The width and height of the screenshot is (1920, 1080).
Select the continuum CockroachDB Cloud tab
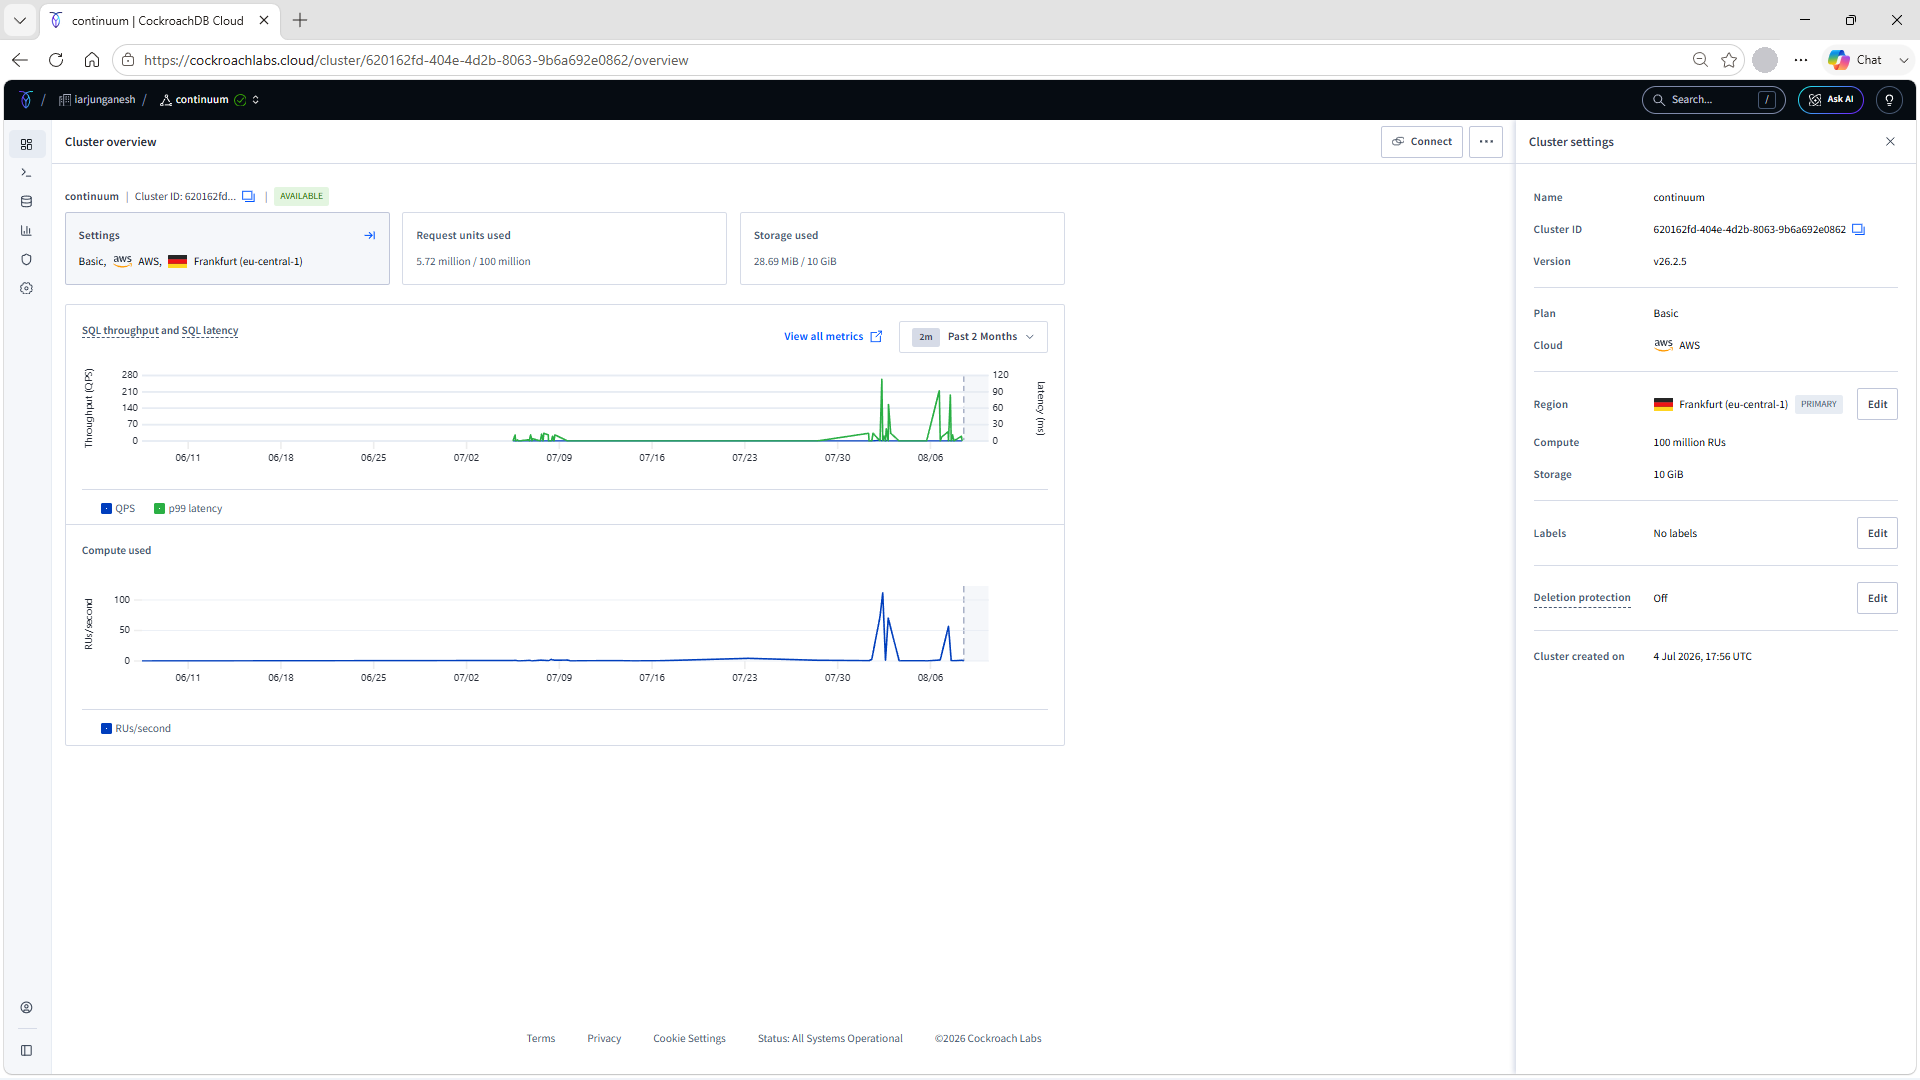160,20
